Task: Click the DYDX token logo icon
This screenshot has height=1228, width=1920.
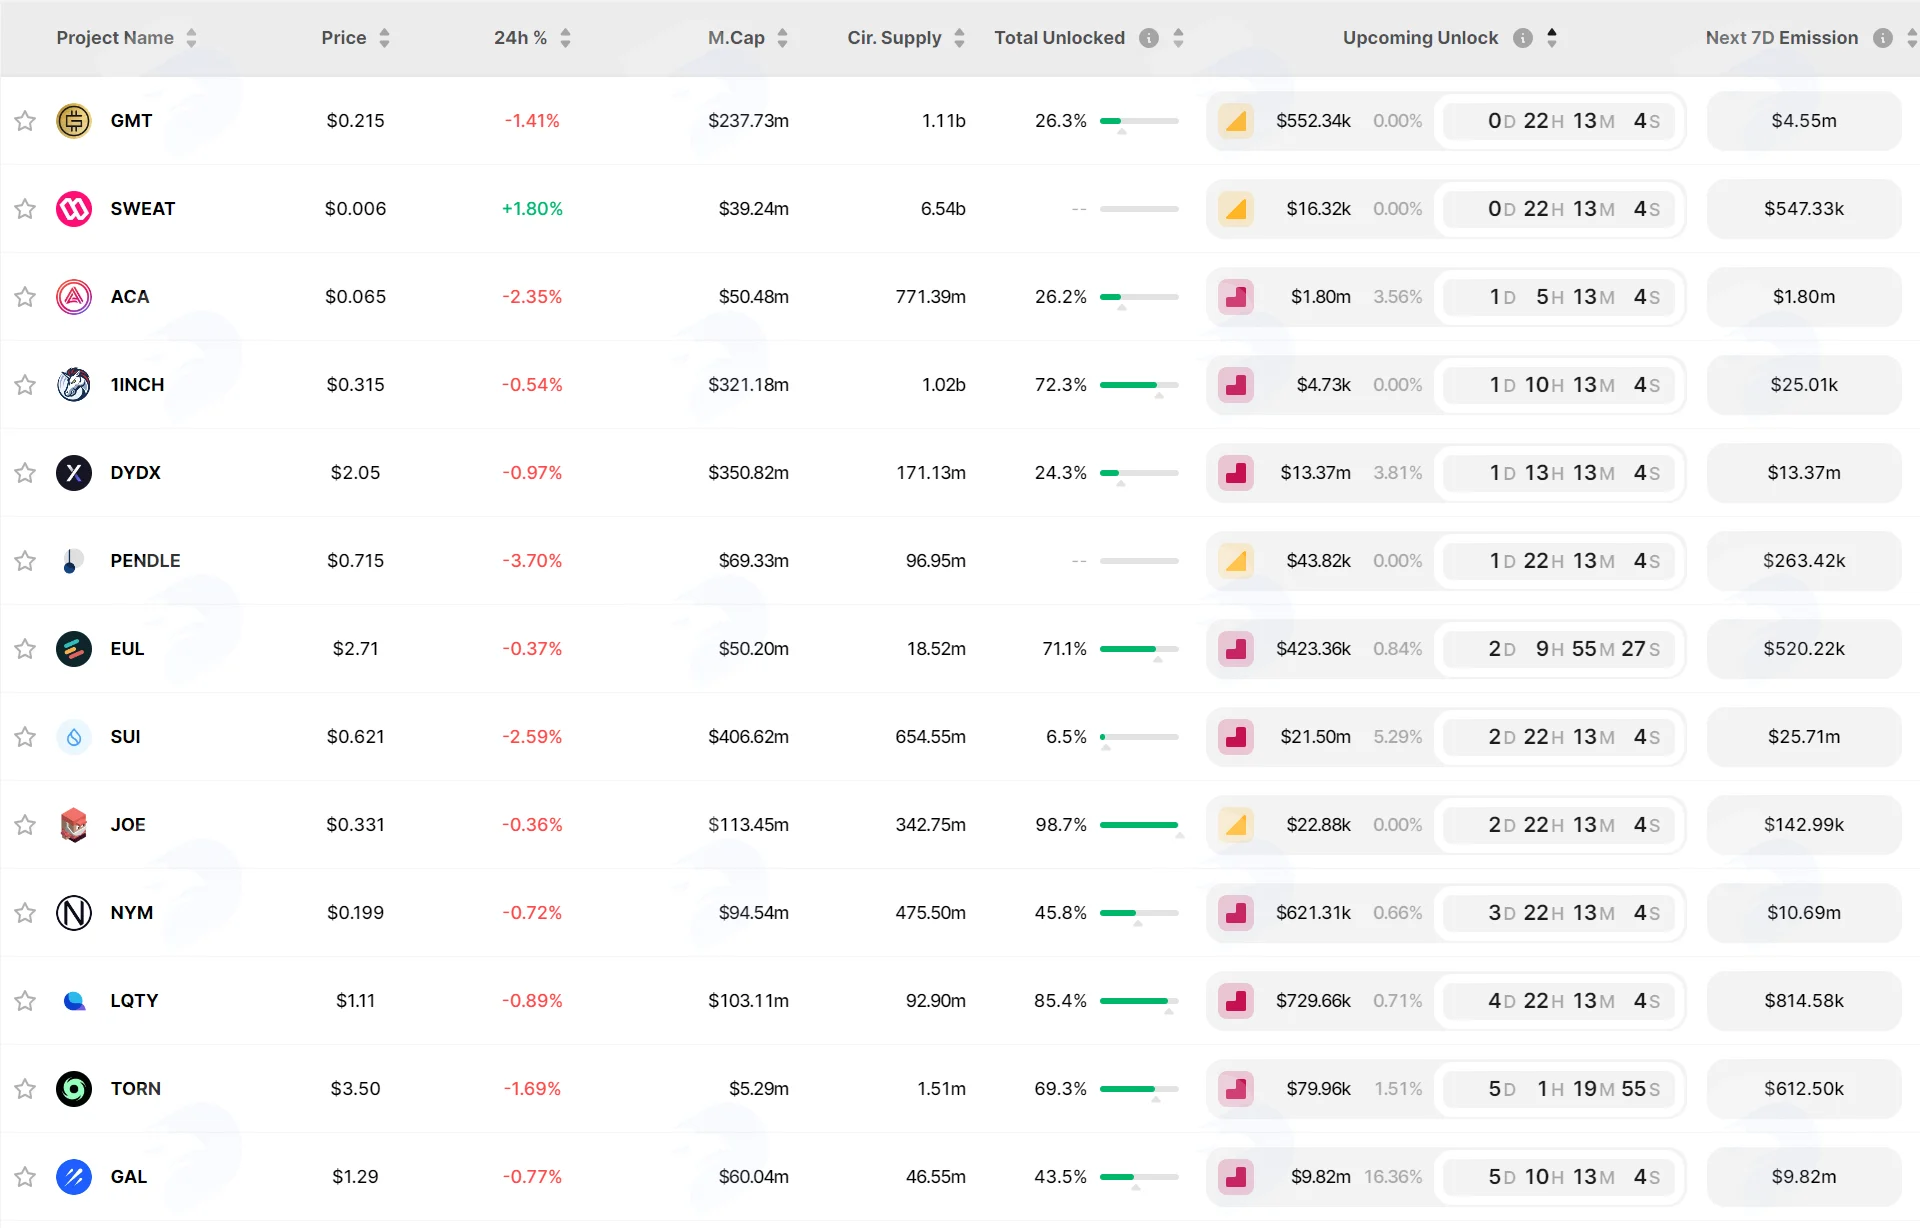Action: 74,473
